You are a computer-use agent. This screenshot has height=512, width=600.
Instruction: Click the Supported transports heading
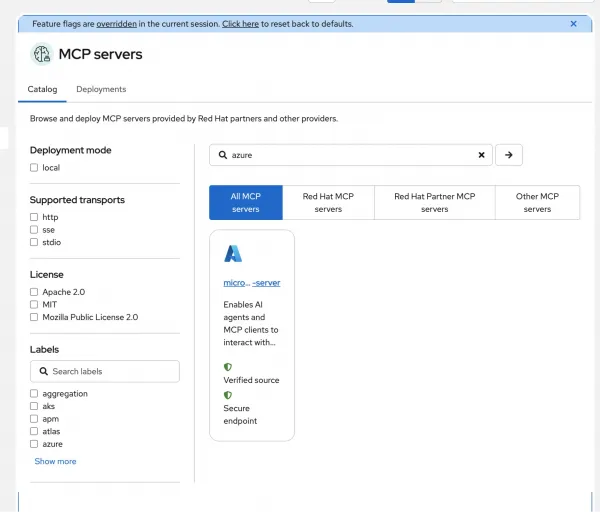pos(77,200)
